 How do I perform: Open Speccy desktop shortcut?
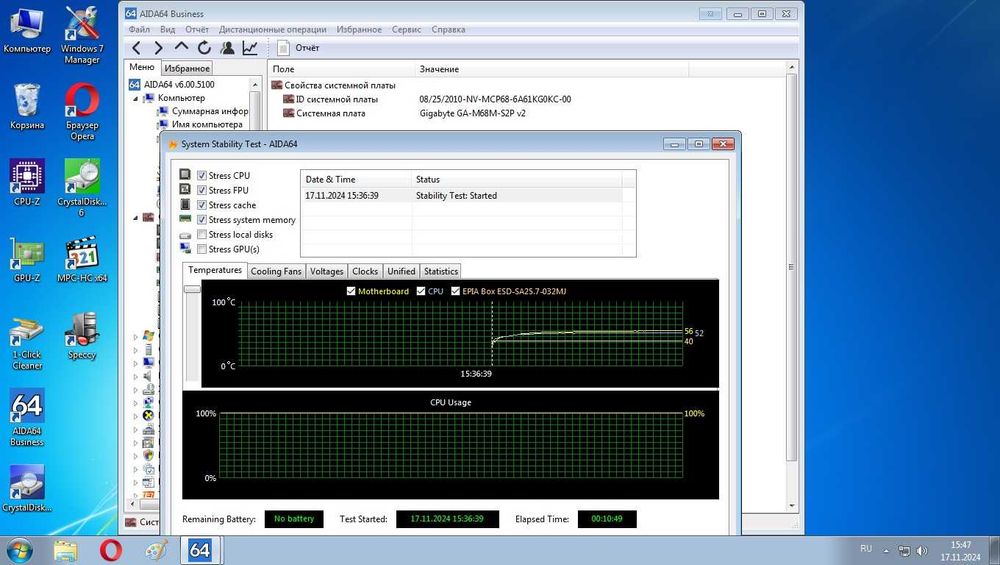[82, 336]
